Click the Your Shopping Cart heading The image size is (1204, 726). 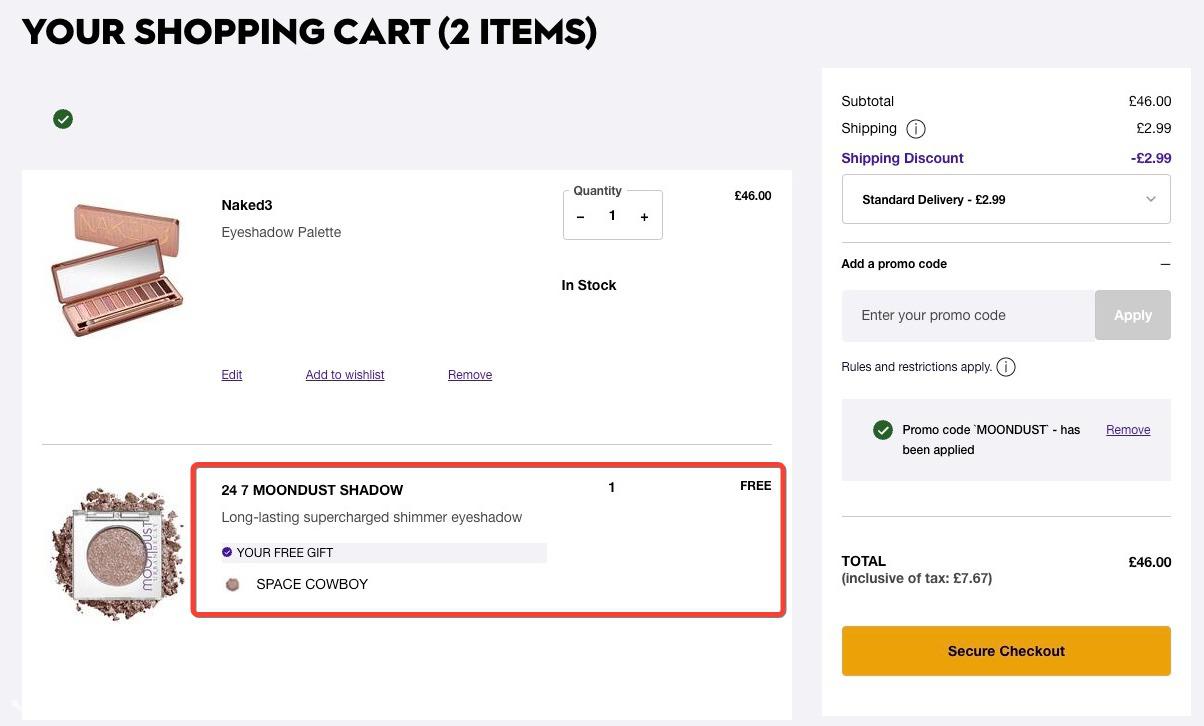coord(309,31)
